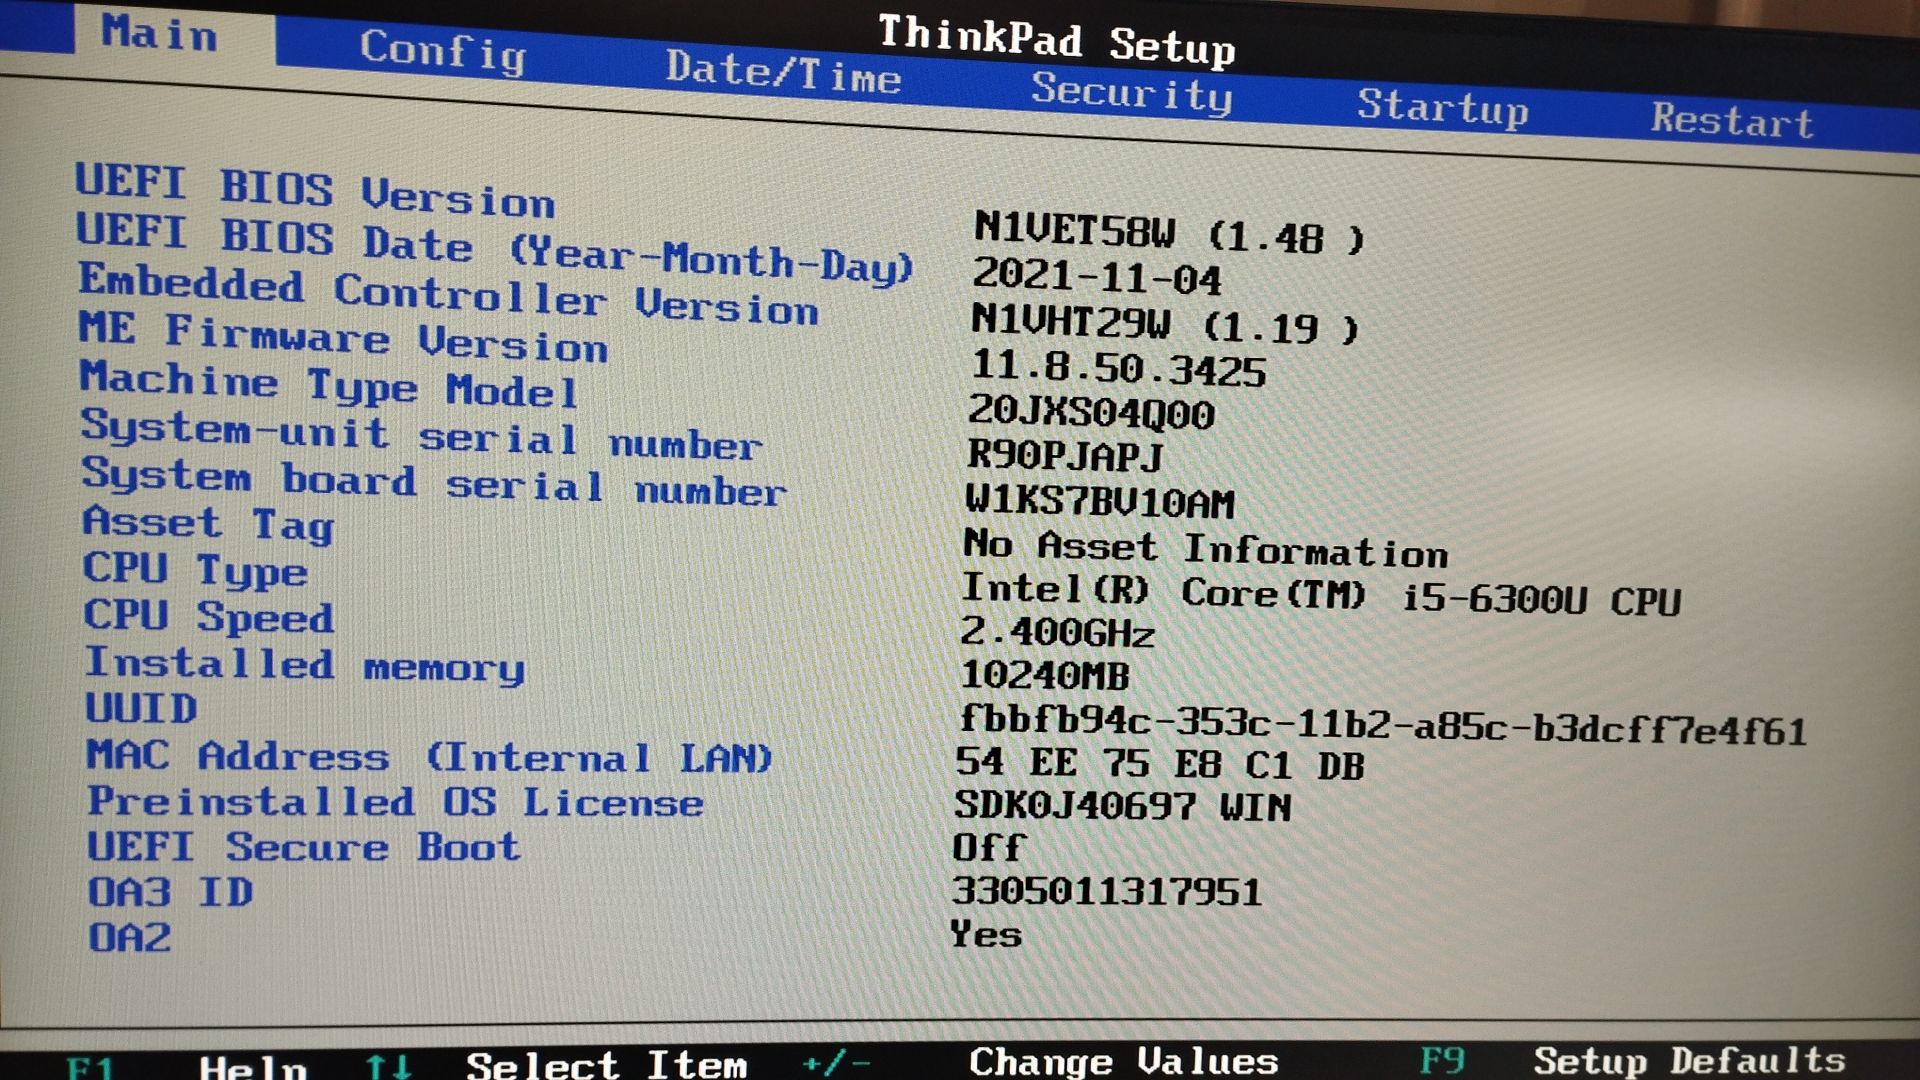Select the MAC Address (Internal LAN) label
The width and height of the screenshot is (1920, 1080).
click(429, 757)
